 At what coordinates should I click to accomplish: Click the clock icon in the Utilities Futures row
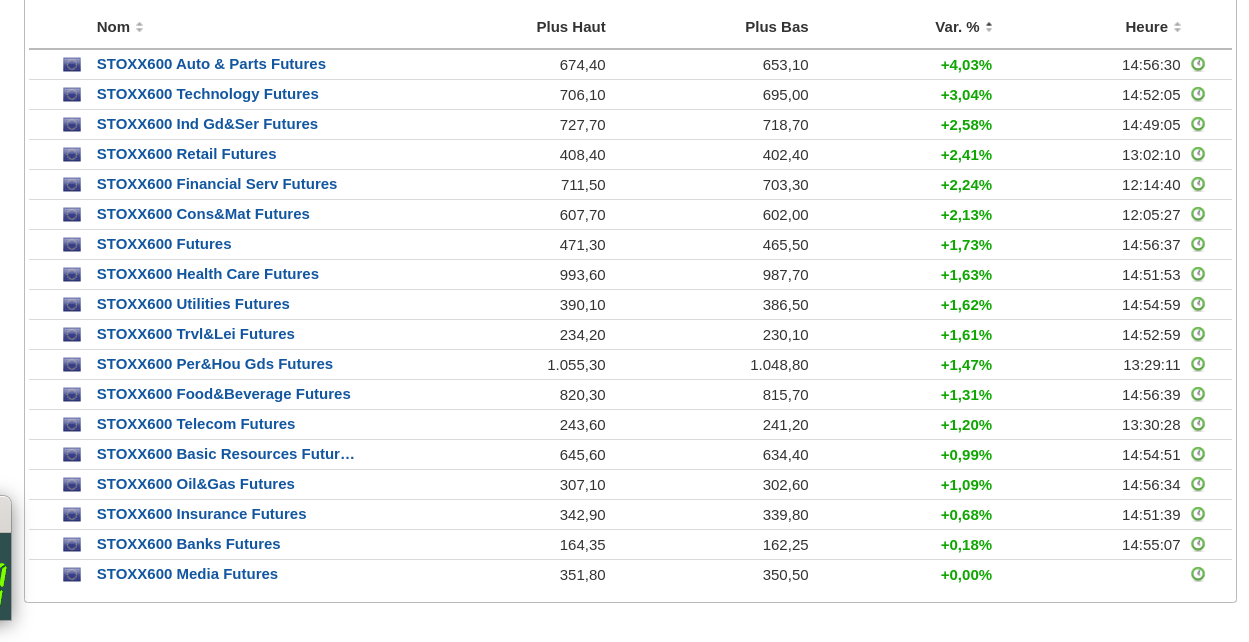pos(1197,304)
